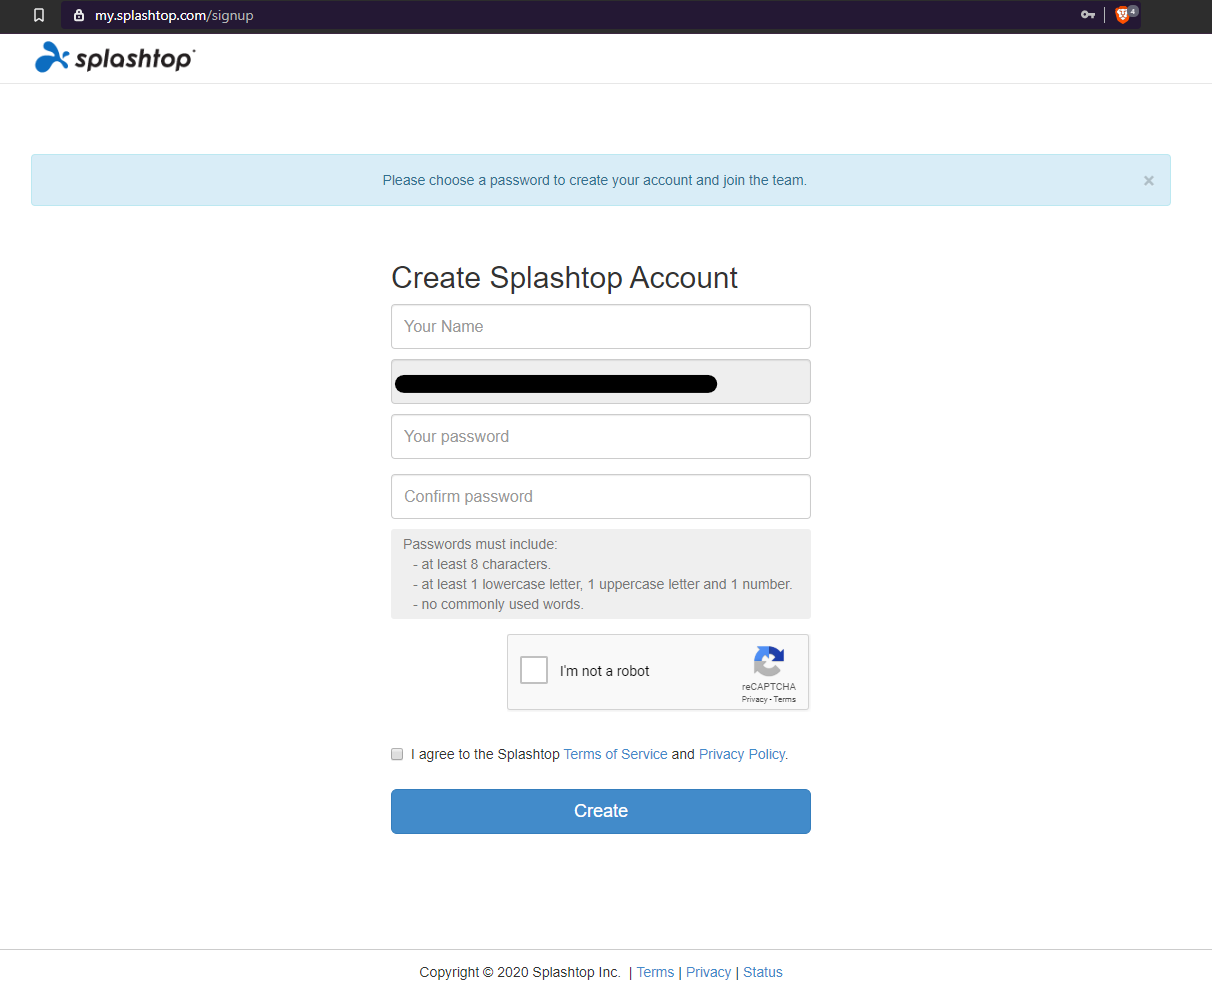The height and width of the screenshot is (1007, 1212).
Task: Click the Confirm password field
Action: 600,496
